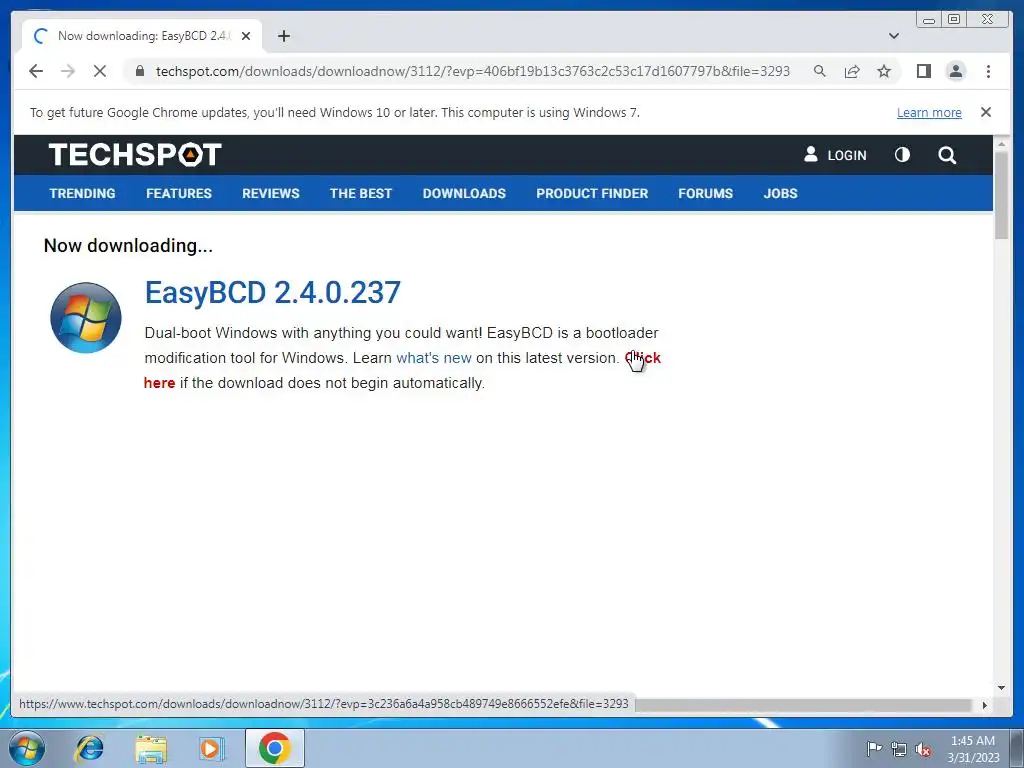Open the Windows Start menu
The width and height of the screenshot is (1024, 768).
(26, 748)
